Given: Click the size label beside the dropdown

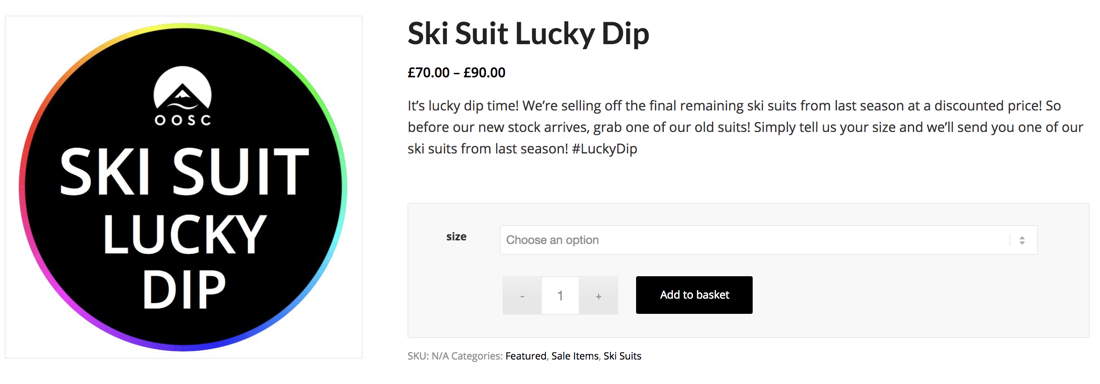Looking at the screenshot, I should point(456,237).
